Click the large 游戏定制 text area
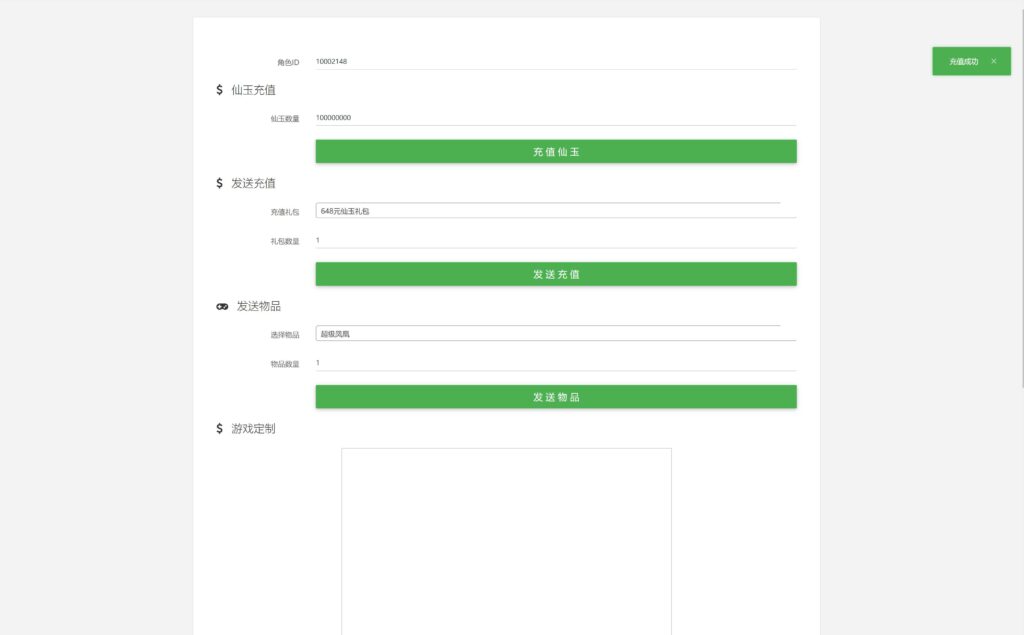This screenshot has height=635, width=1024. (506, 540)
